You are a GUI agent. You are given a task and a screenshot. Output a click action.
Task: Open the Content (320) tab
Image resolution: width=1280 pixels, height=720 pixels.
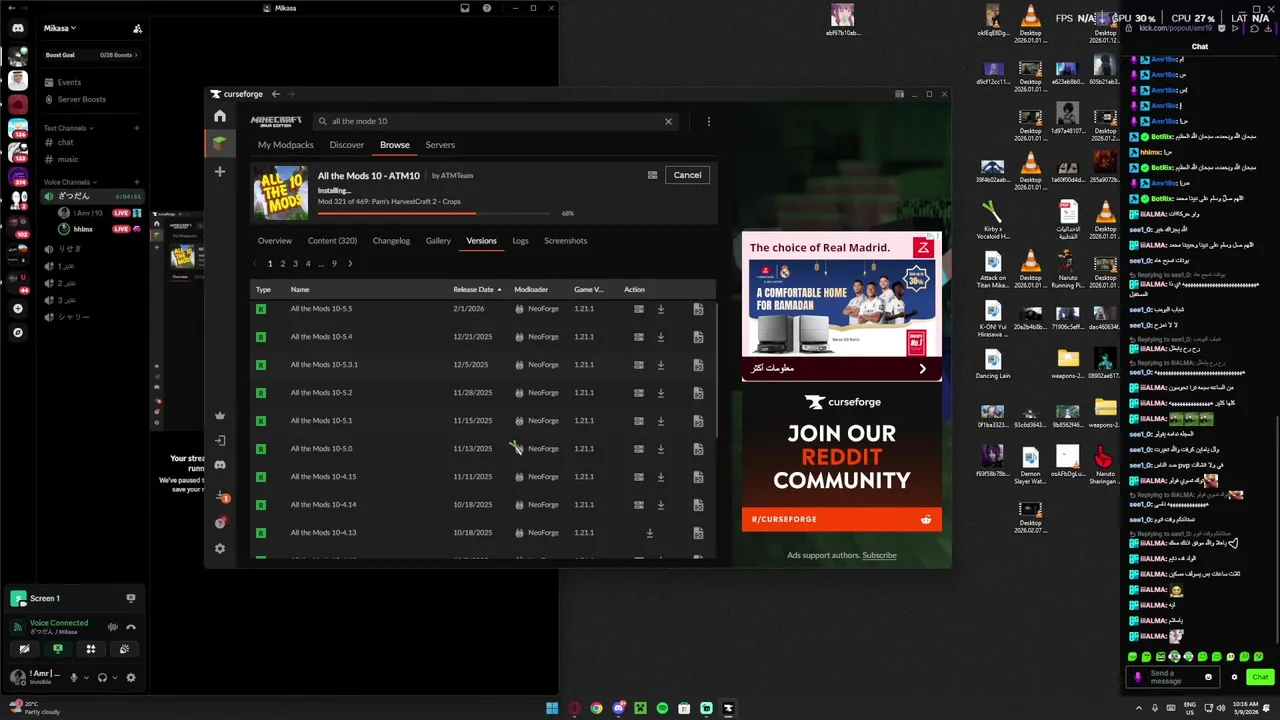tap(332, 241)
